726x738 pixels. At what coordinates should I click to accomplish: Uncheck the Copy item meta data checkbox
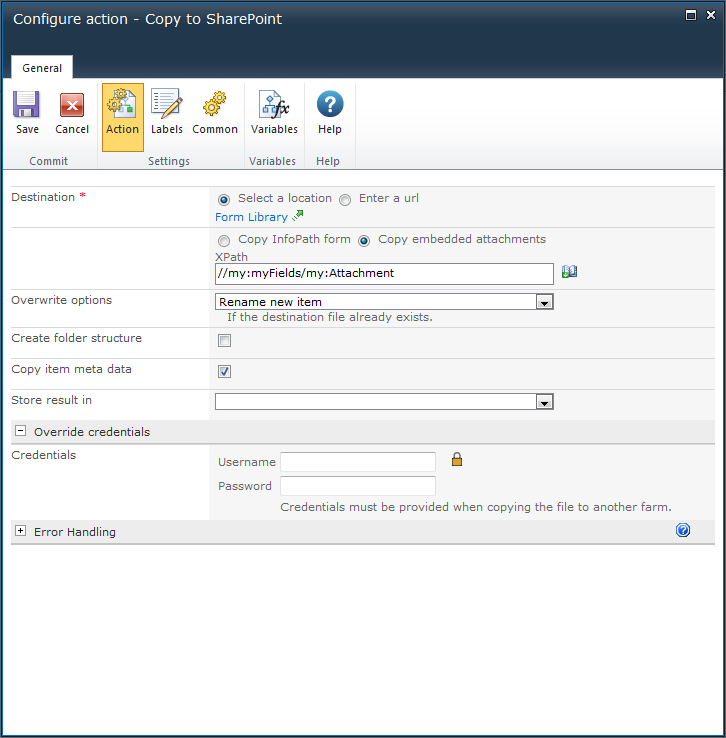coord(224,371)
